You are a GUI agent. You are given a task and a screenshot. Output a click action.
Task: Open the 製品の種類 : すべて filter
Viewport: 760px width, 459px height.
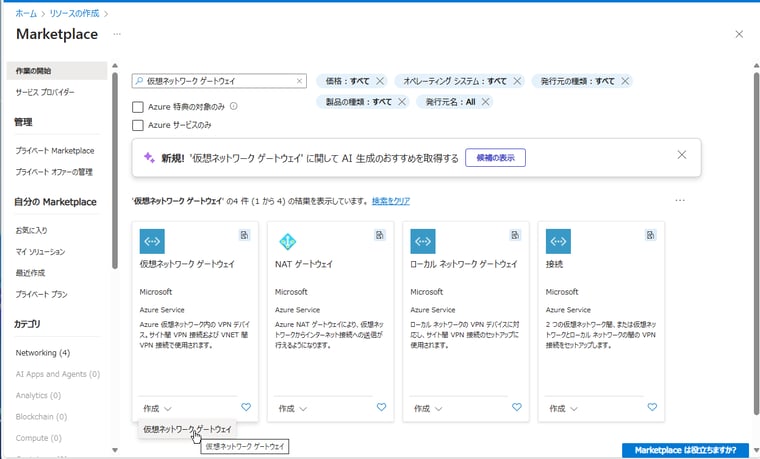pyautogui.click(x=358, y=102)
